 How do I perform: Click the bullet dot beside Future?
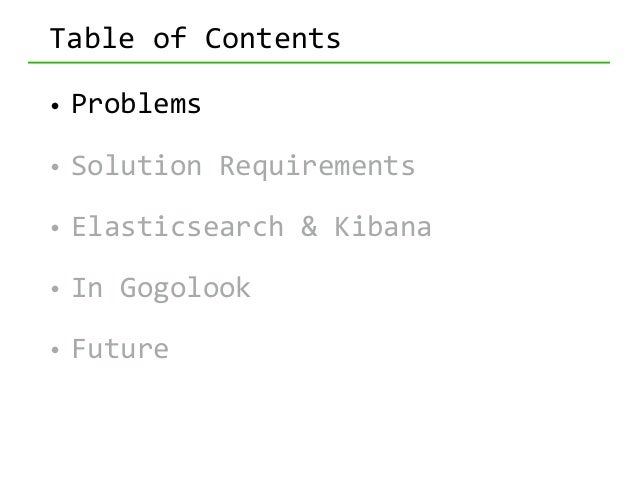(x=55, y=350)
